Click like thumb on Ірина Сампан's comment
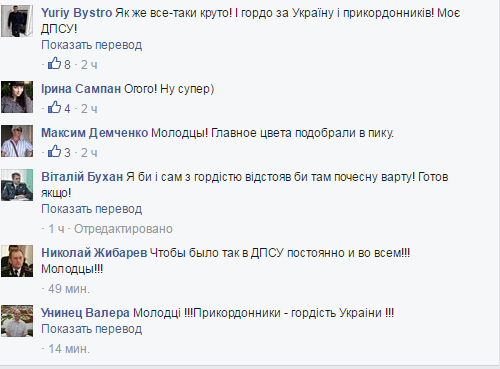Viewport: 500px width, 369px height. pyautogui.click(x=54, y=107)
